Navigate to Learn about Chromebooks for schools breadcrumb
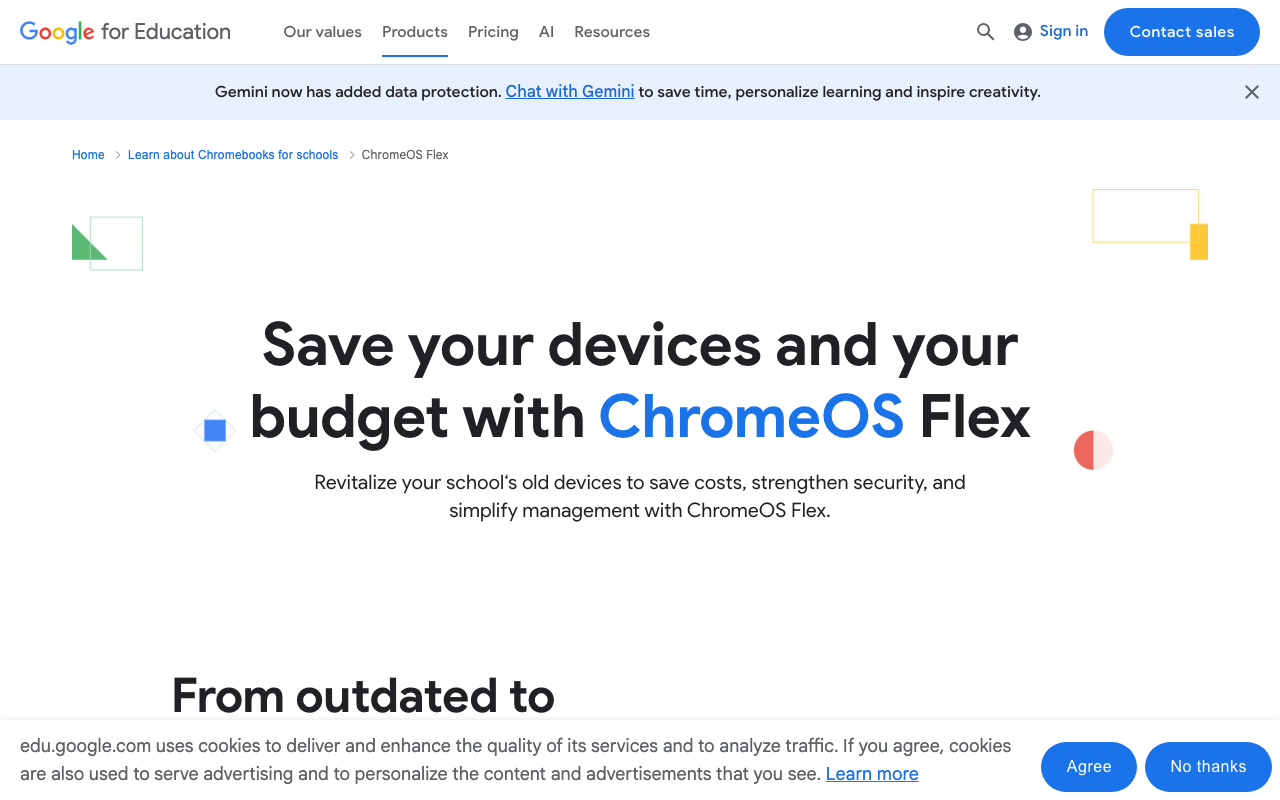The image size is (1280, 800). tap(232, 155)
